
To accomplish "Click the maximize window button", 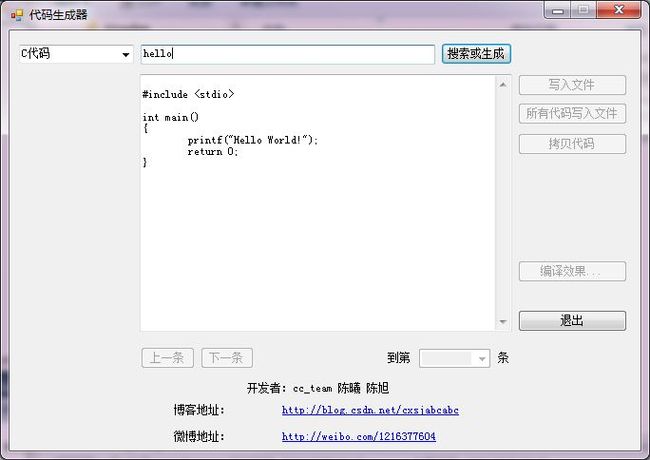I will coord(583,10).
